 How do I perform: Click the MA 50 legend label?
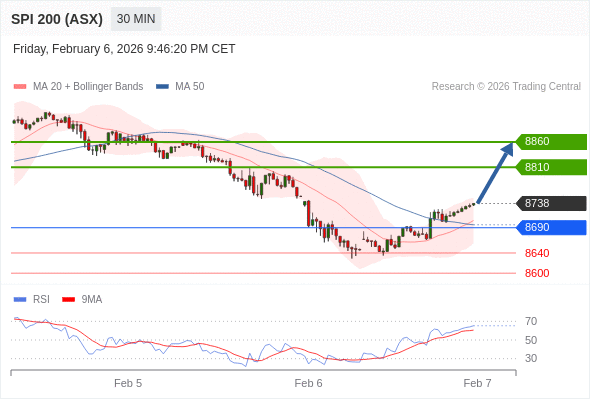click(x=190, y=87)
